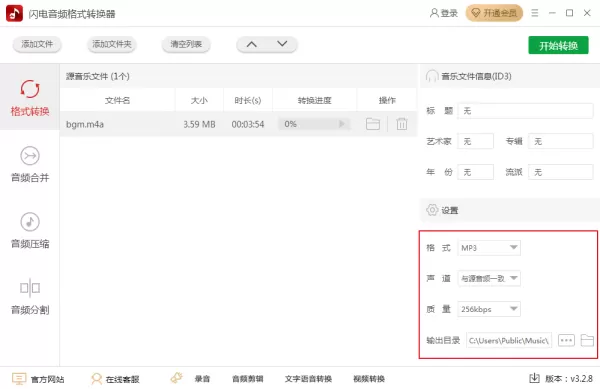600x389 pixels.
Task: Click the headphone icon by 音乐文件信息
Action: tap(432, 76)
